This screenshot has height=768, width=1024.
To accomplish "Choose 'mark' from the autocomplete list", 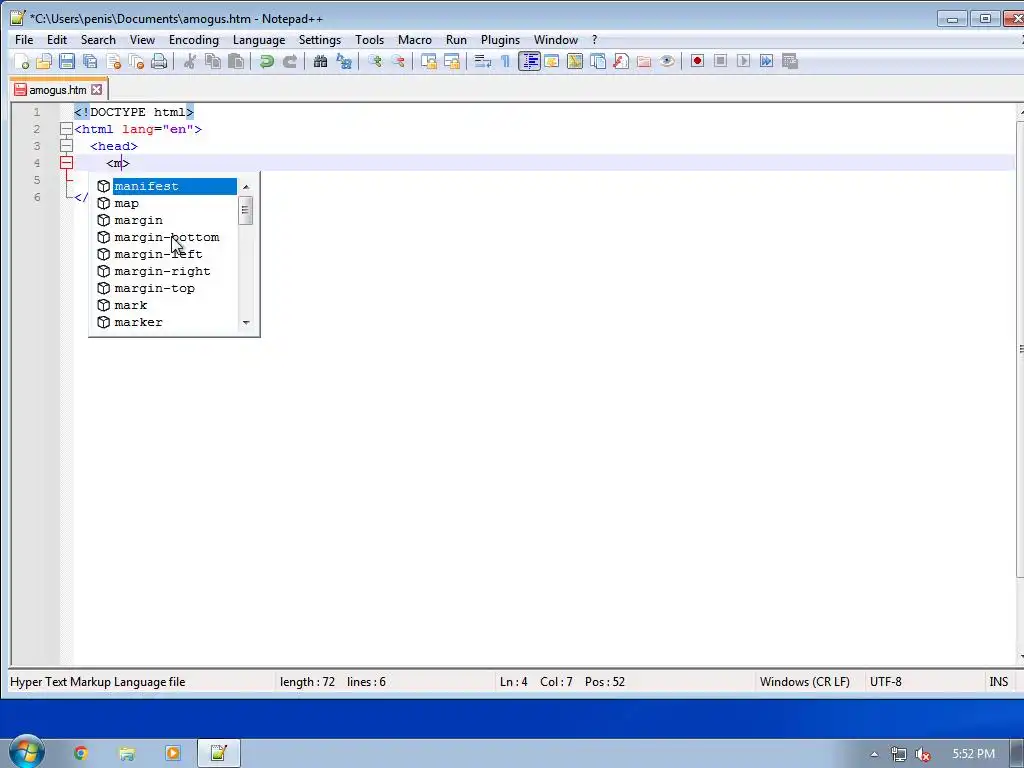I will point(166,305).
